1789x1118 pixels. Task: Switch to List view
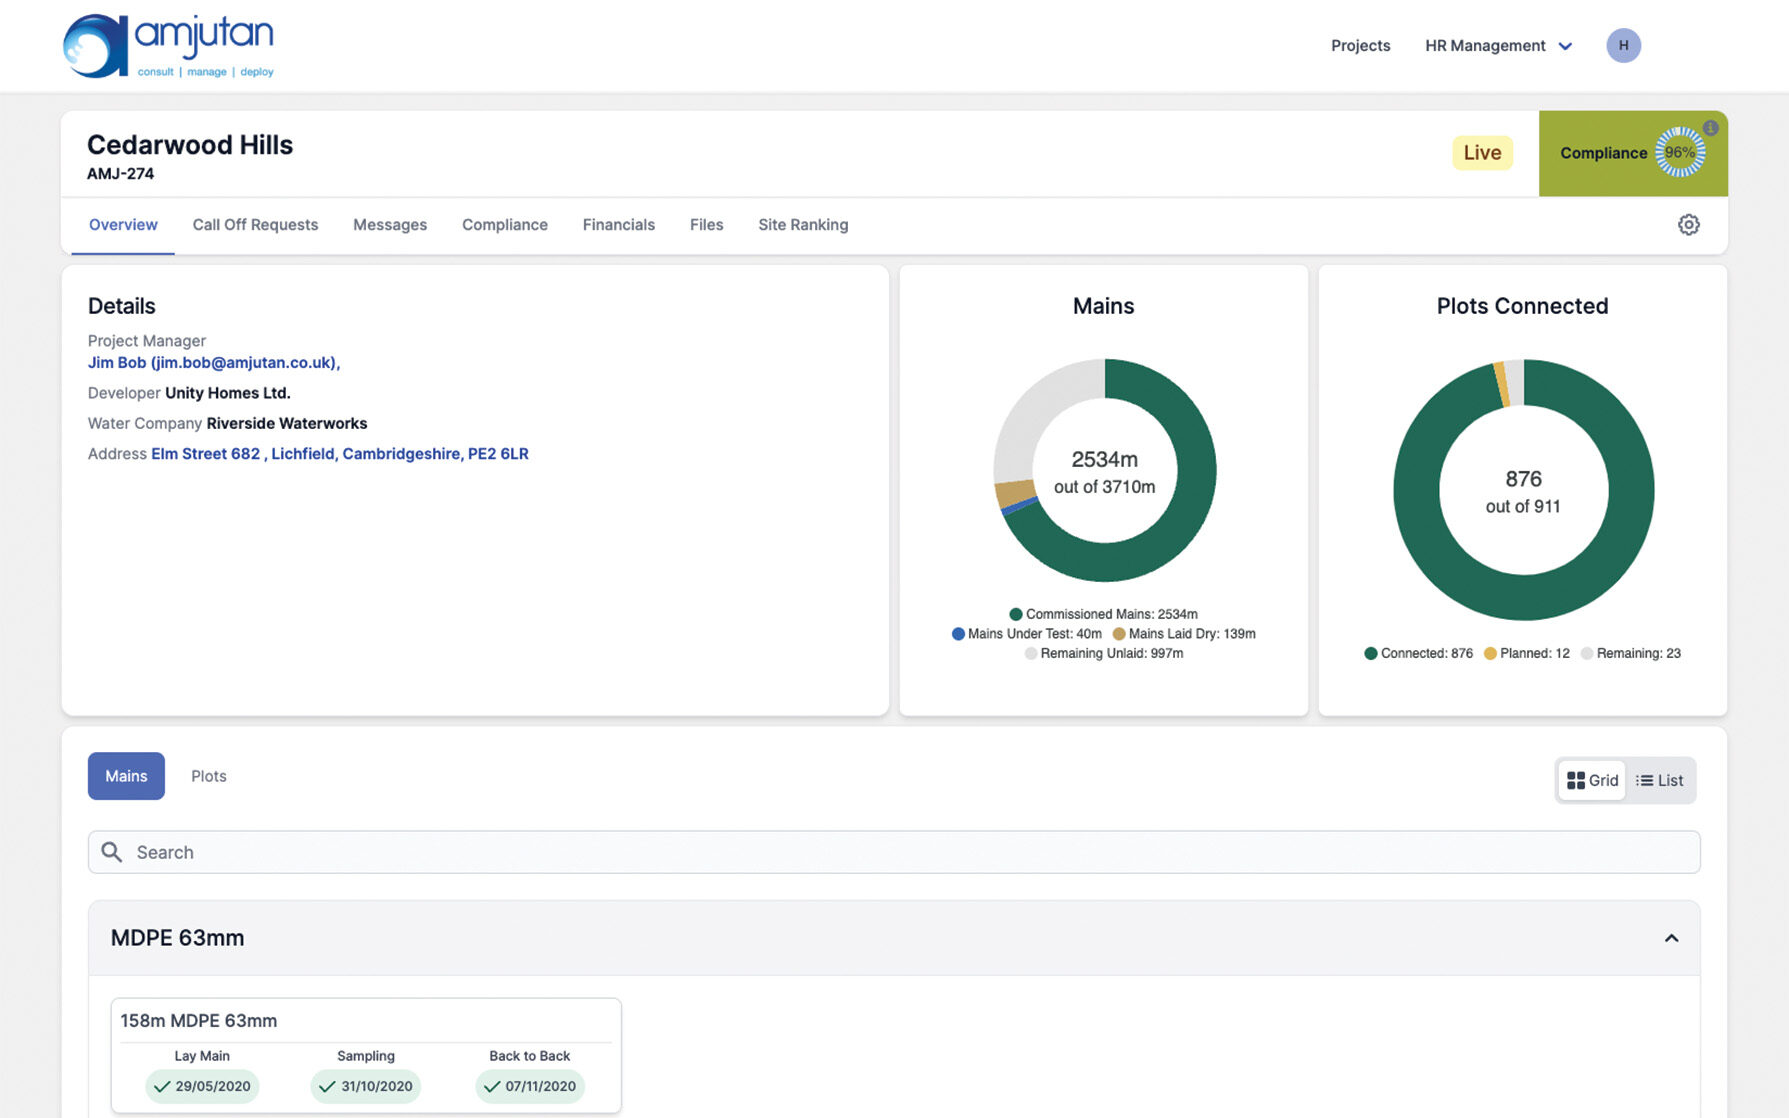pyautogui.click(x=1659, y=781)
